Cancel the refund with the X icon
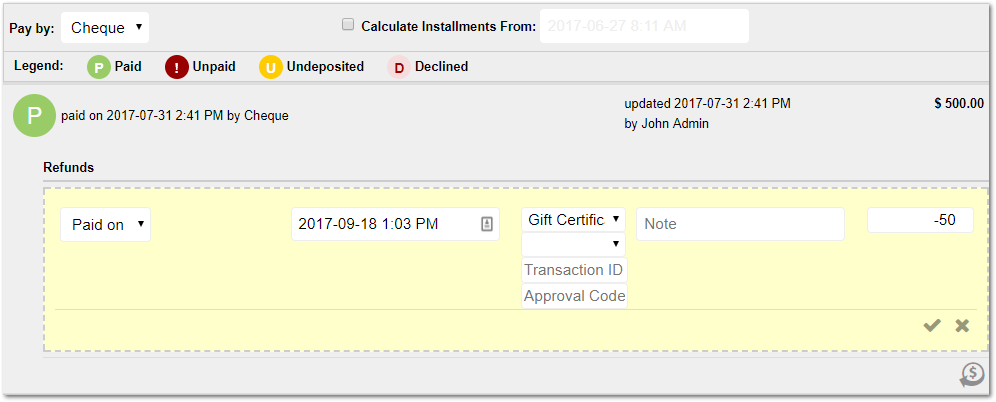 pos(962,325)
